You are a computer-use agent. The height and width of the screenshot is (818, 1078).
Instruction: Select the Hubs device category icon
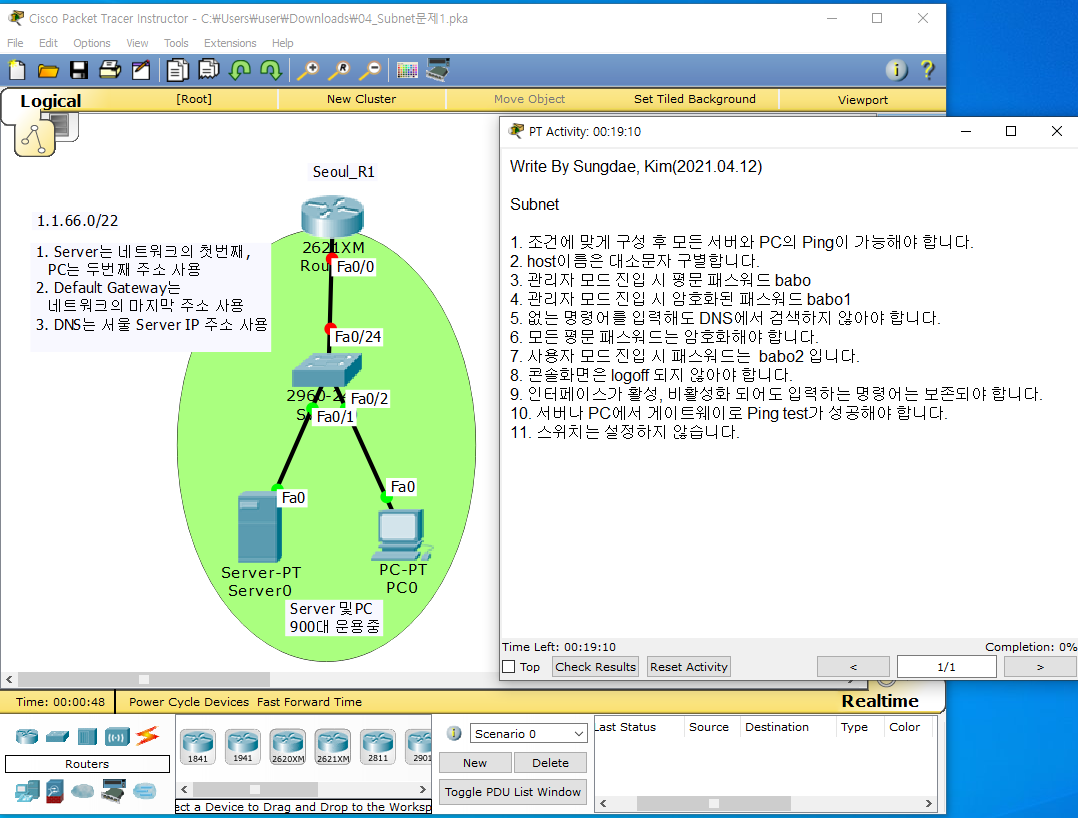pyautogui.click(x=87, y=737)
